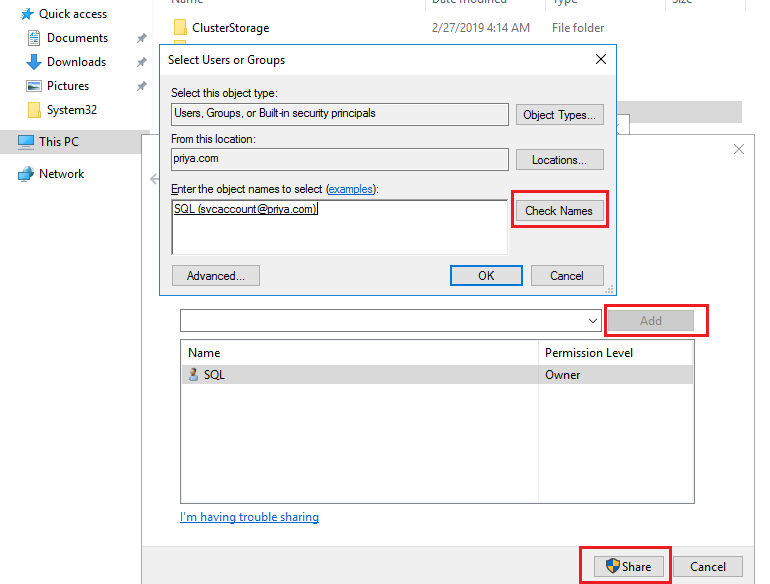Image resolution: width=770 pixels, height=584 pixels.
Task: Unpin Pictures using its pin icon
Action: click(x=141, y=86)
